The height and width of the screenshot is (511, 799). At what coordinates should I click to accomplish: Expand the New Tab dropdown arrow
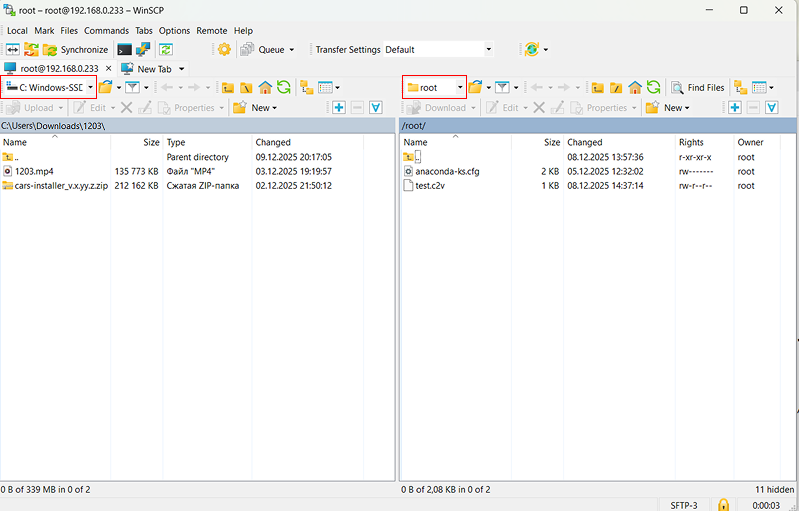point(181,69)
